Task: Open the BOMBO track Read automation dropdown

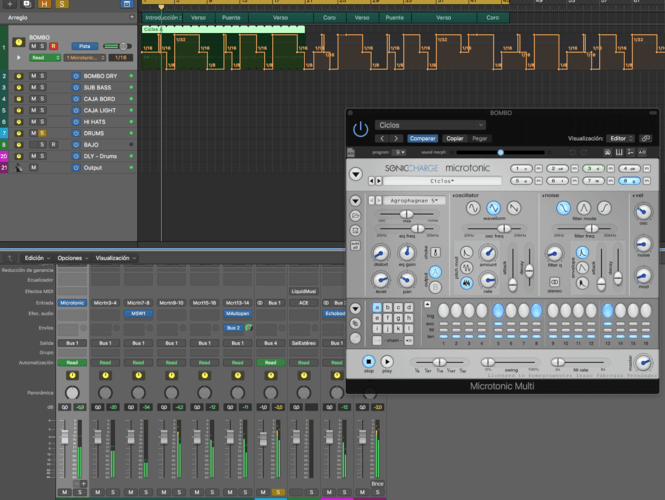Action: click(45, 58)
